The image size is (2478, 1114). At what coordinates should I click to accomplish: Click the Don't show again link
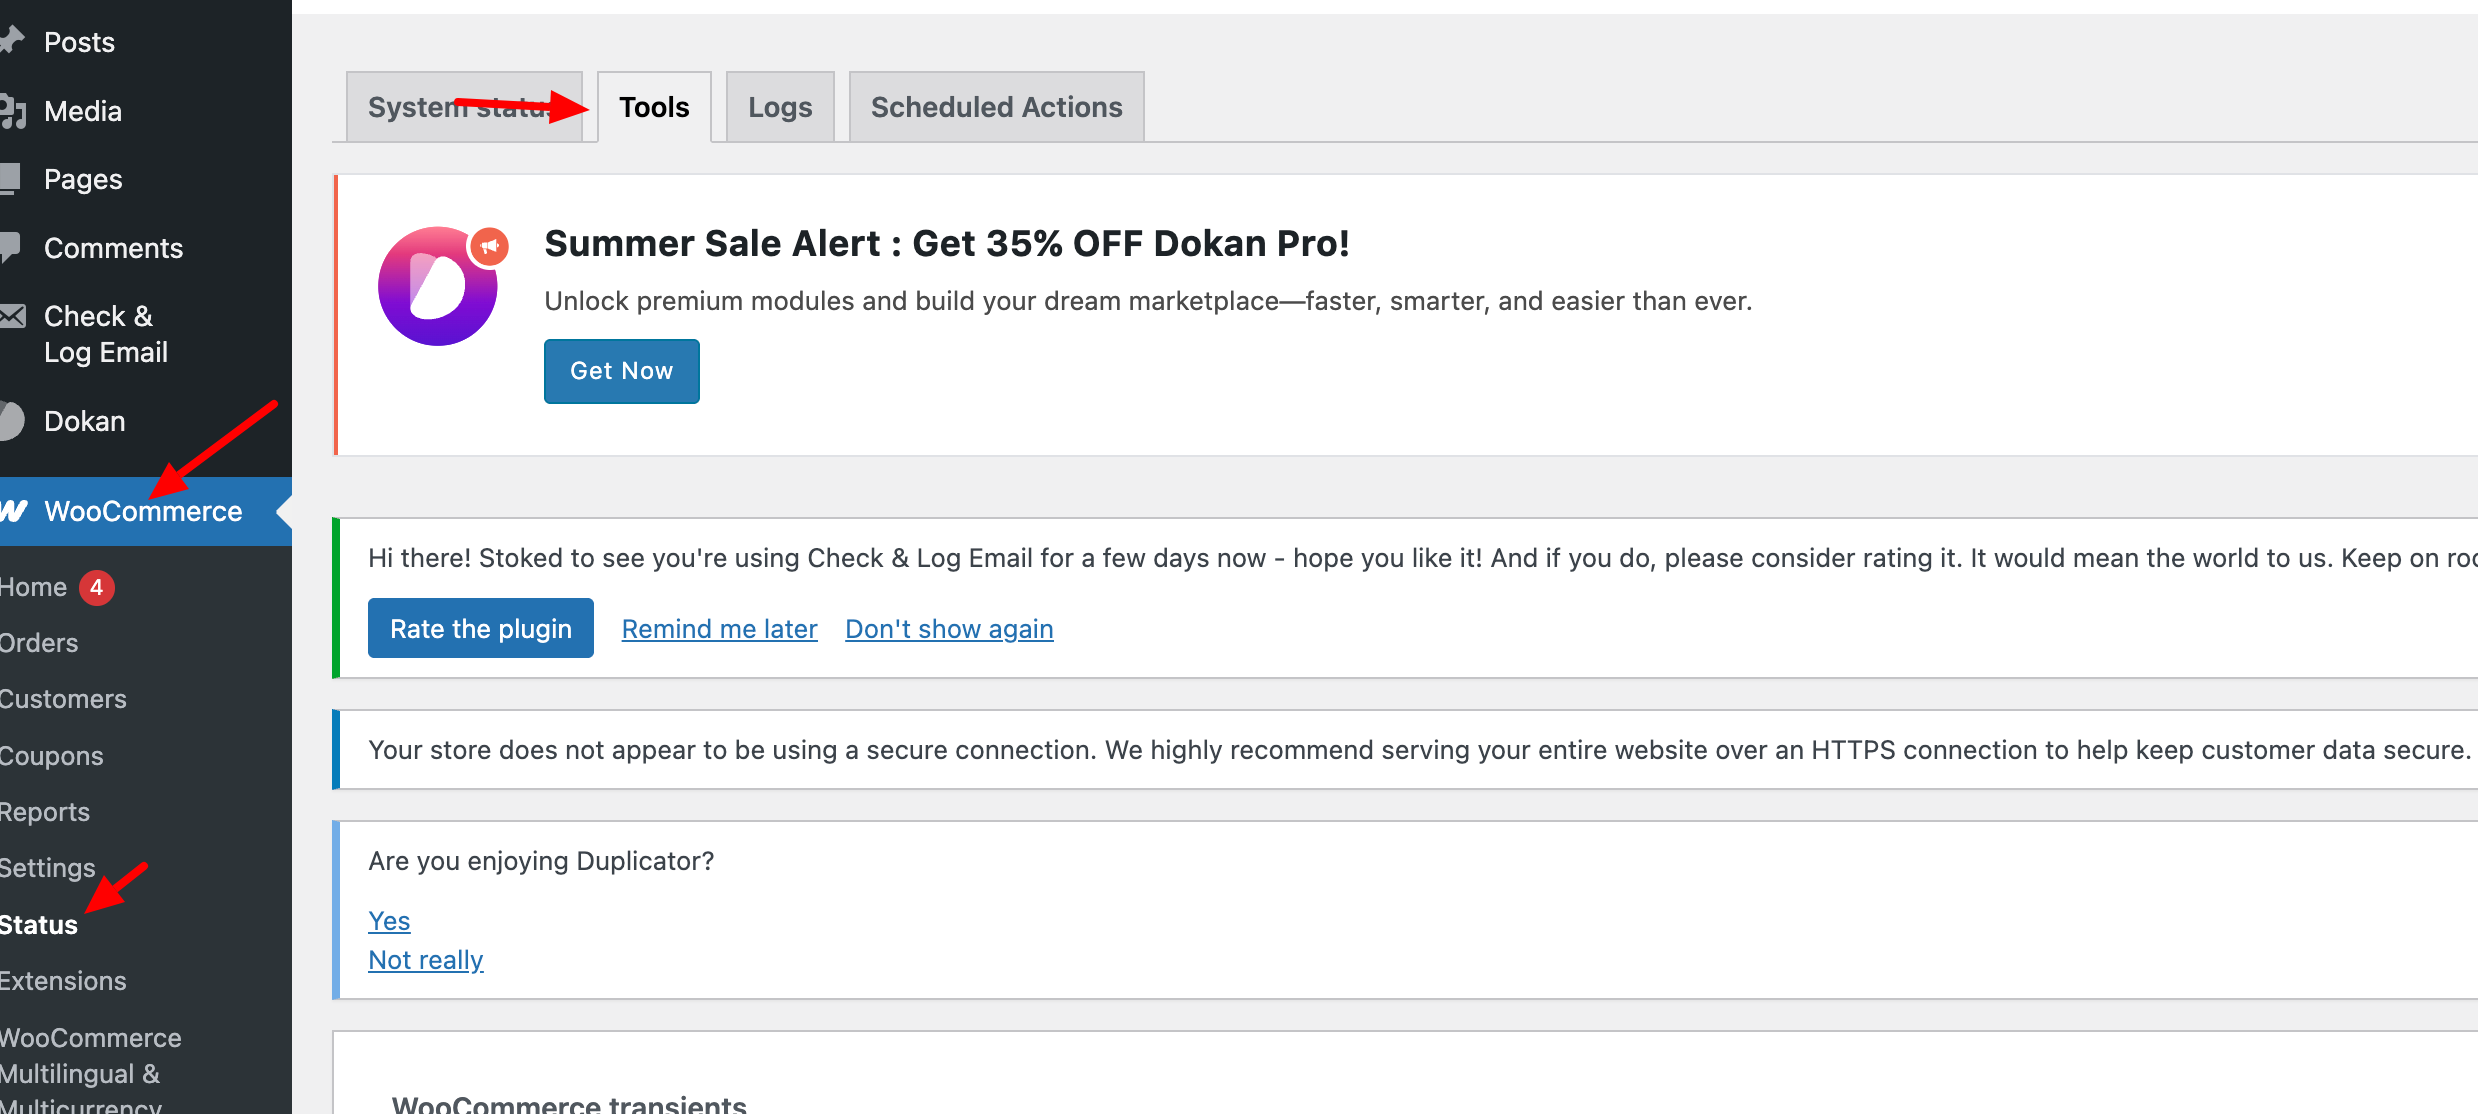coord(949,629)
